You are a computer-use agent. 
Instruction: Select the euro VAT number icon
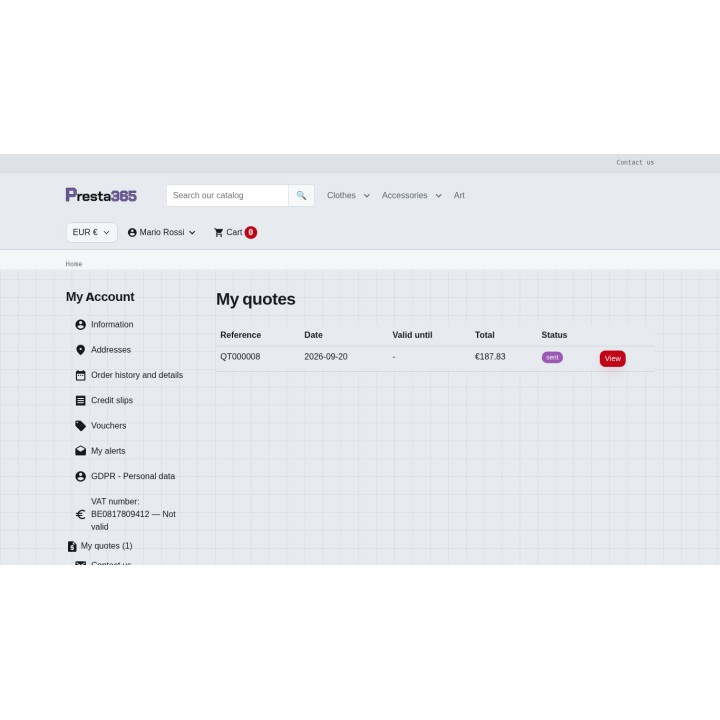coord(80,514)
